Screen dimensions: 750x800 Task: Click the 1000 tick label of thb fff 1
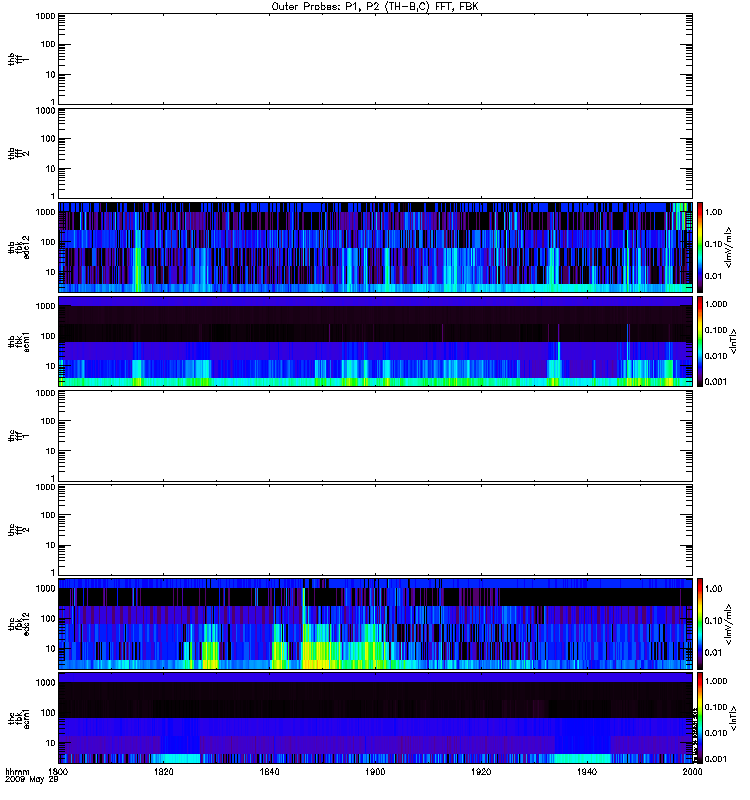point(45,16)
